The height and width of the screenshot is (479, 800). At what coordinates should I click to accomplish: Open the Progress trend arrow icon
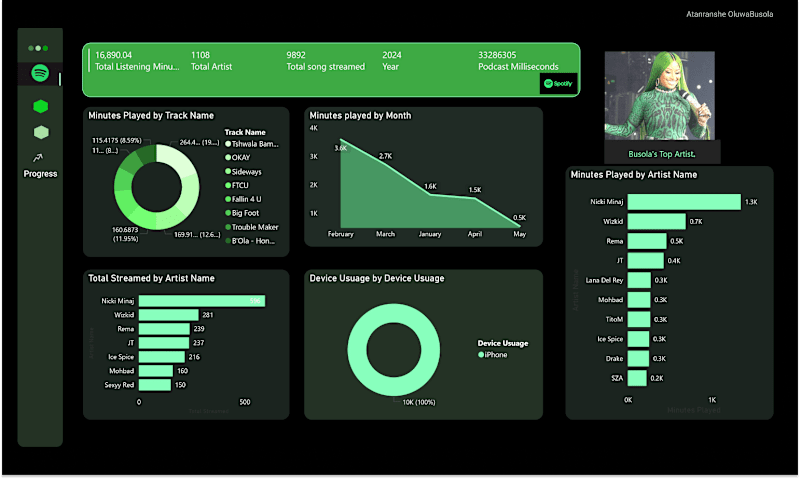click(38, 158)
